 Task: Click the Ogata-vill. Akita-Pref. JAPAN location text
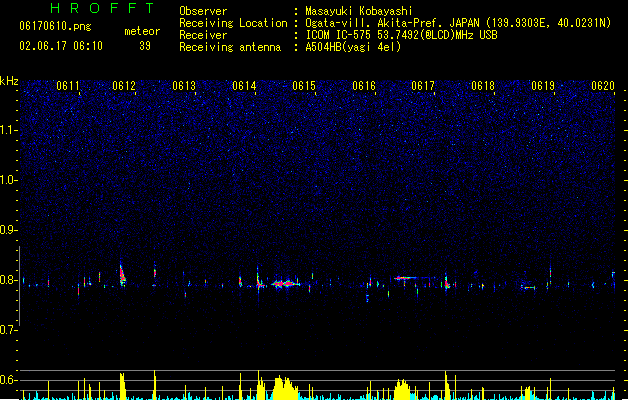pos(394,23)
